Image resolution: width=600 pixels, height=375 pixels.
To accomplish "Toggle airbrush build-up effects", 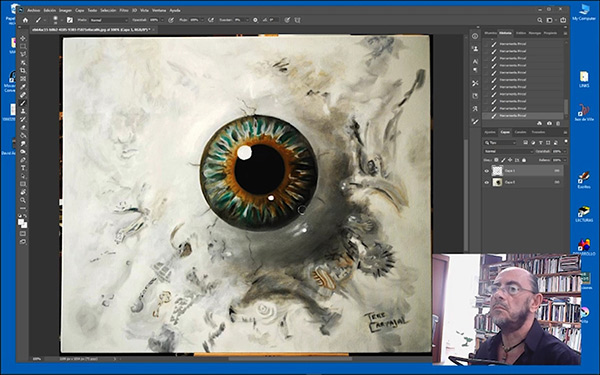I will point(211,20).
